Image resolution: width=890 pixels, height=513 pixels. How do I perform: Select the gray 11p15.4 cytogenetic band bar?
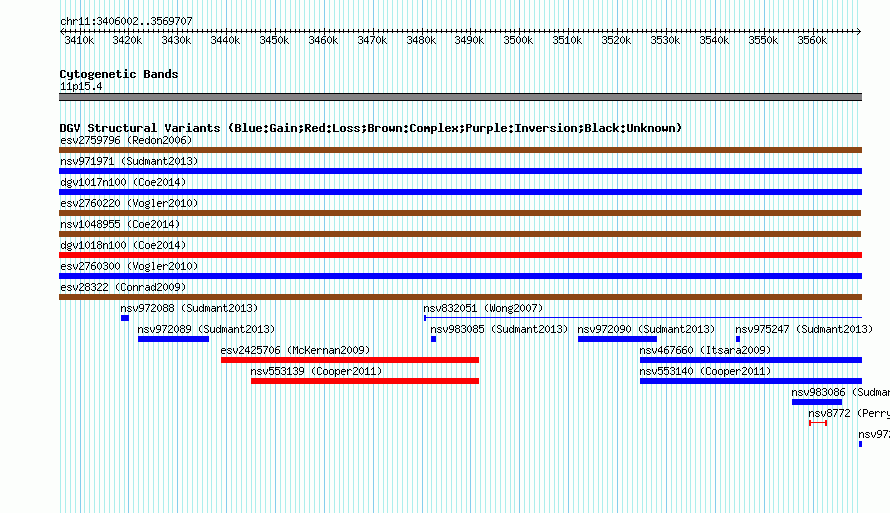(460, 97)
